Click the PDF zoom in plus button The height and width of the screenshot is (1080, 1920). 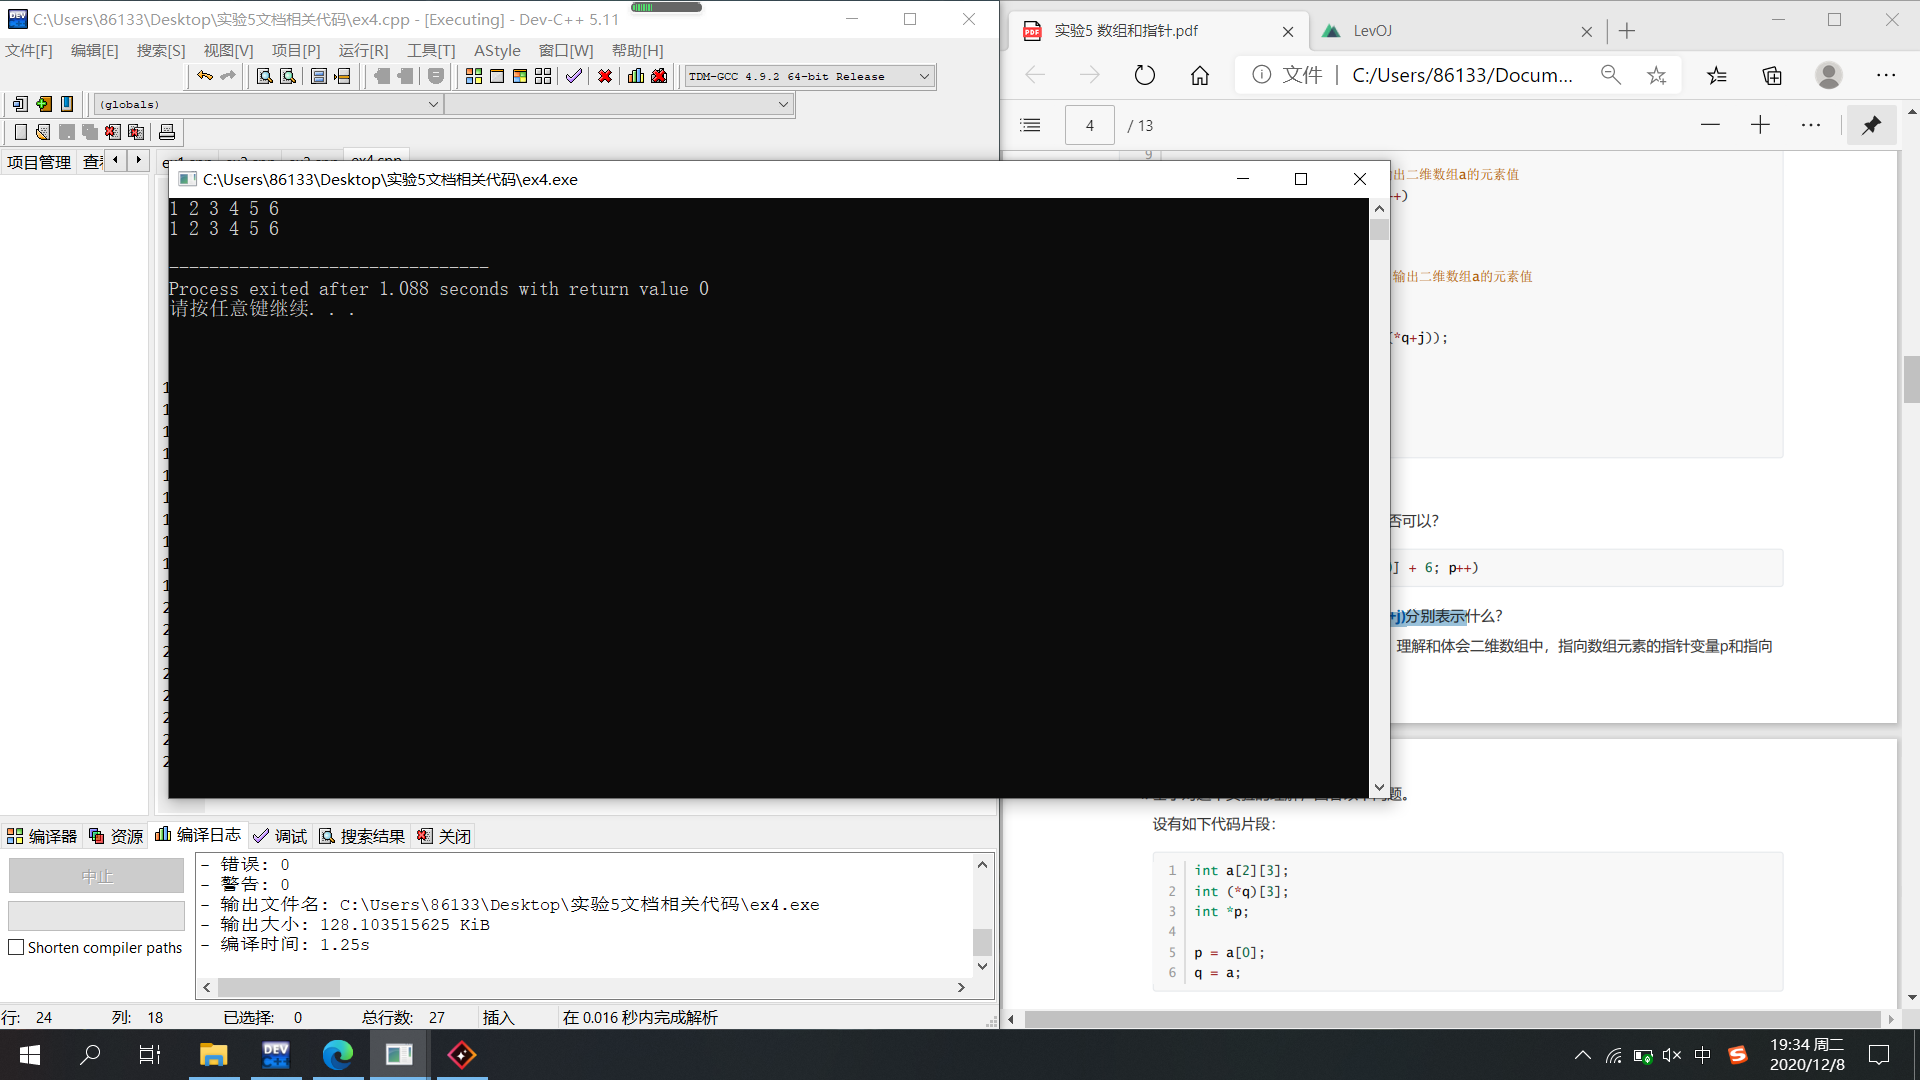click(x=1760, y=125)
